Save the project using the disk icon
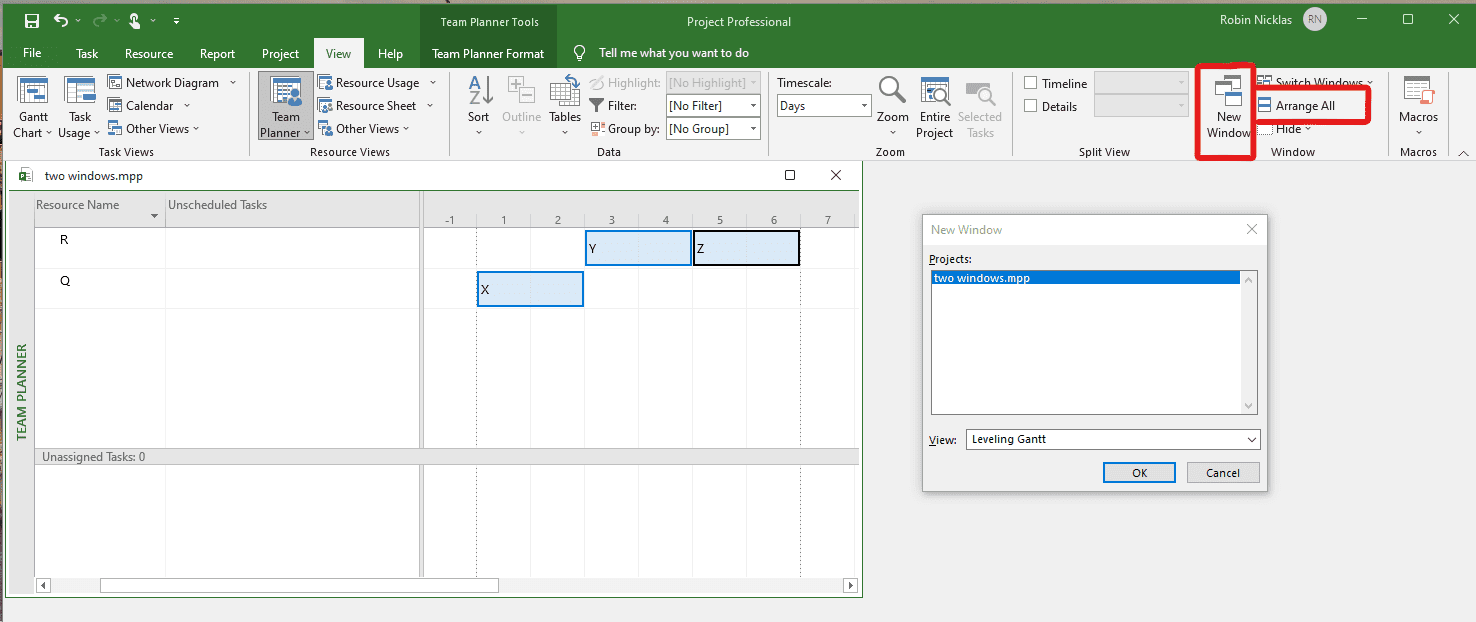1476x622 pixels. coord(31,20)
